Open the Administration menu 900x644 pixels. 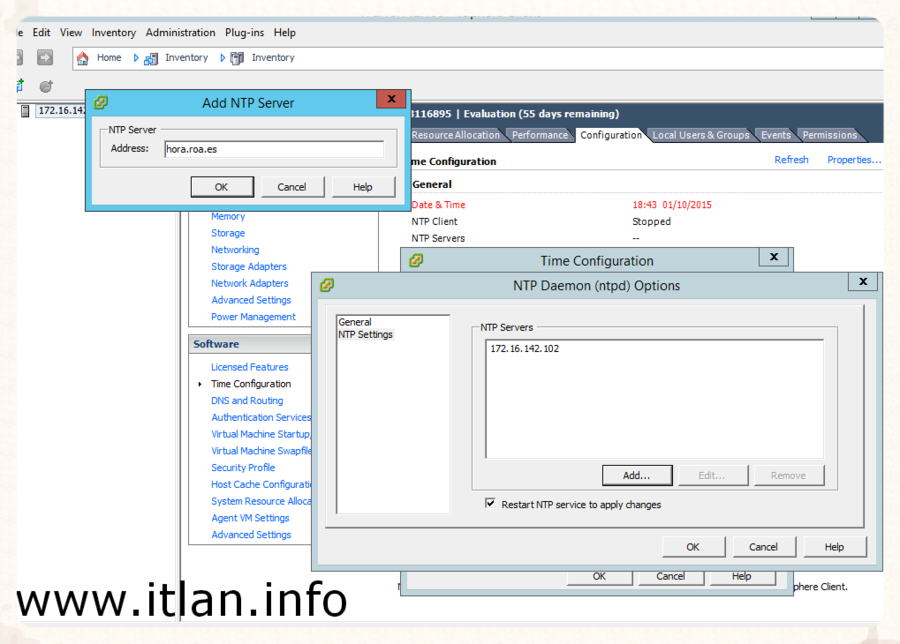[x=180, y=32]
